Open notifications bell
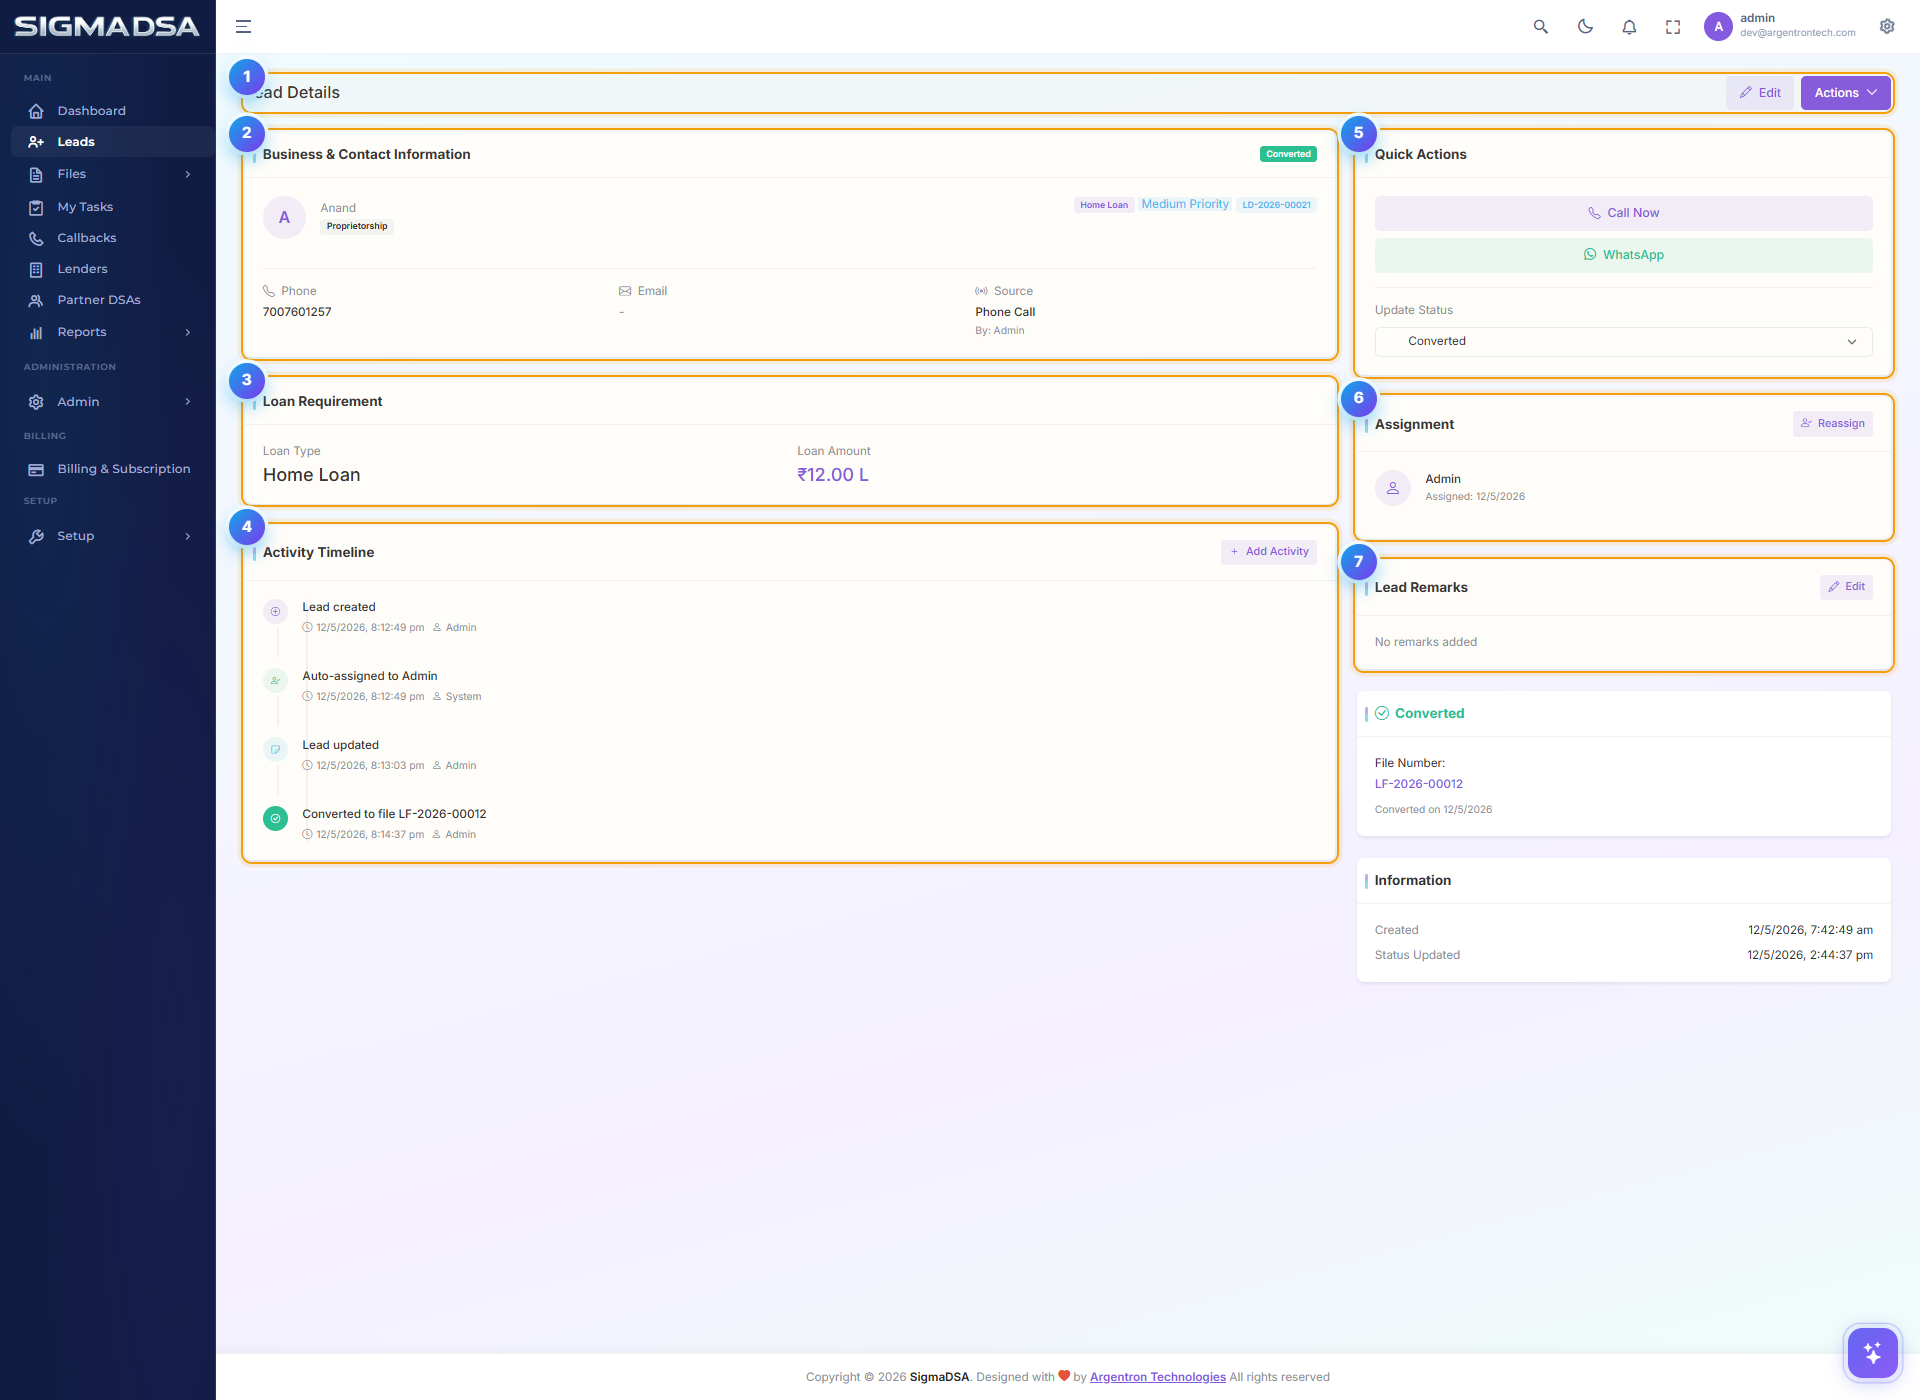Image resolution: width=1920 pixels, height=1400 pixels. 1629,27
